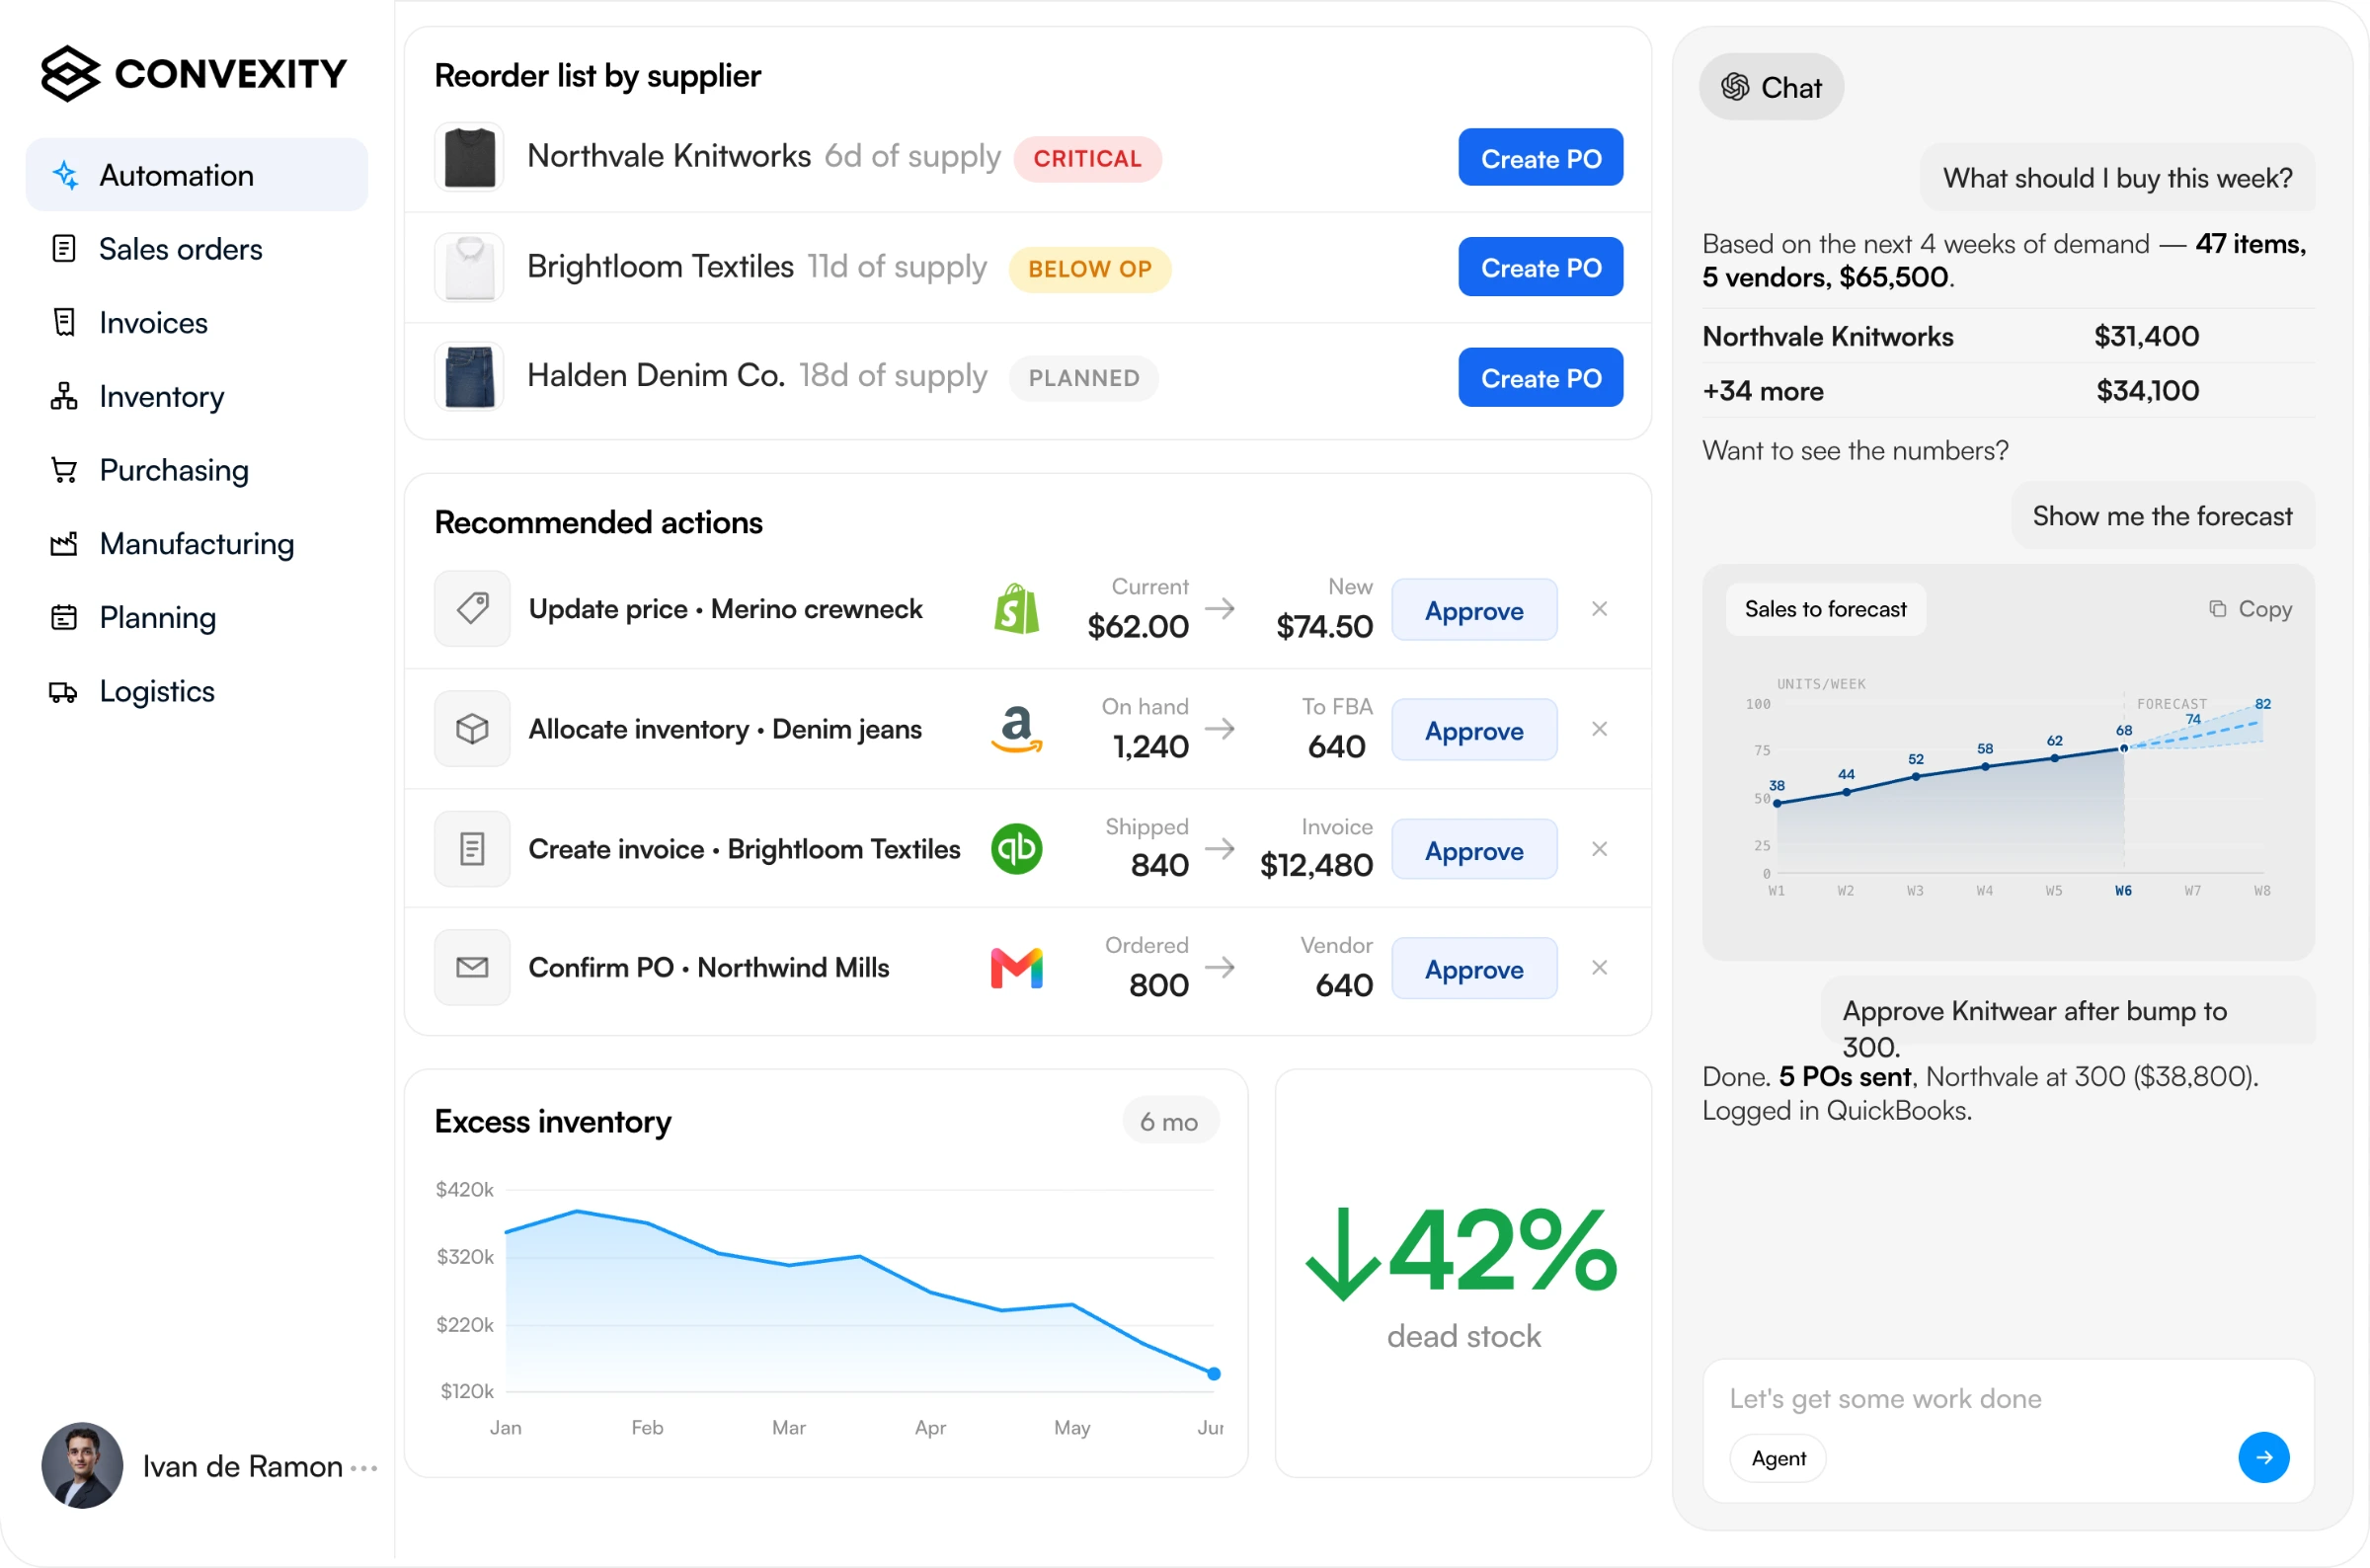Viewport: 2370px width, 1568px height.
Task: Click the "Show me the forecast" message
Action: (x=2162, y=516)
